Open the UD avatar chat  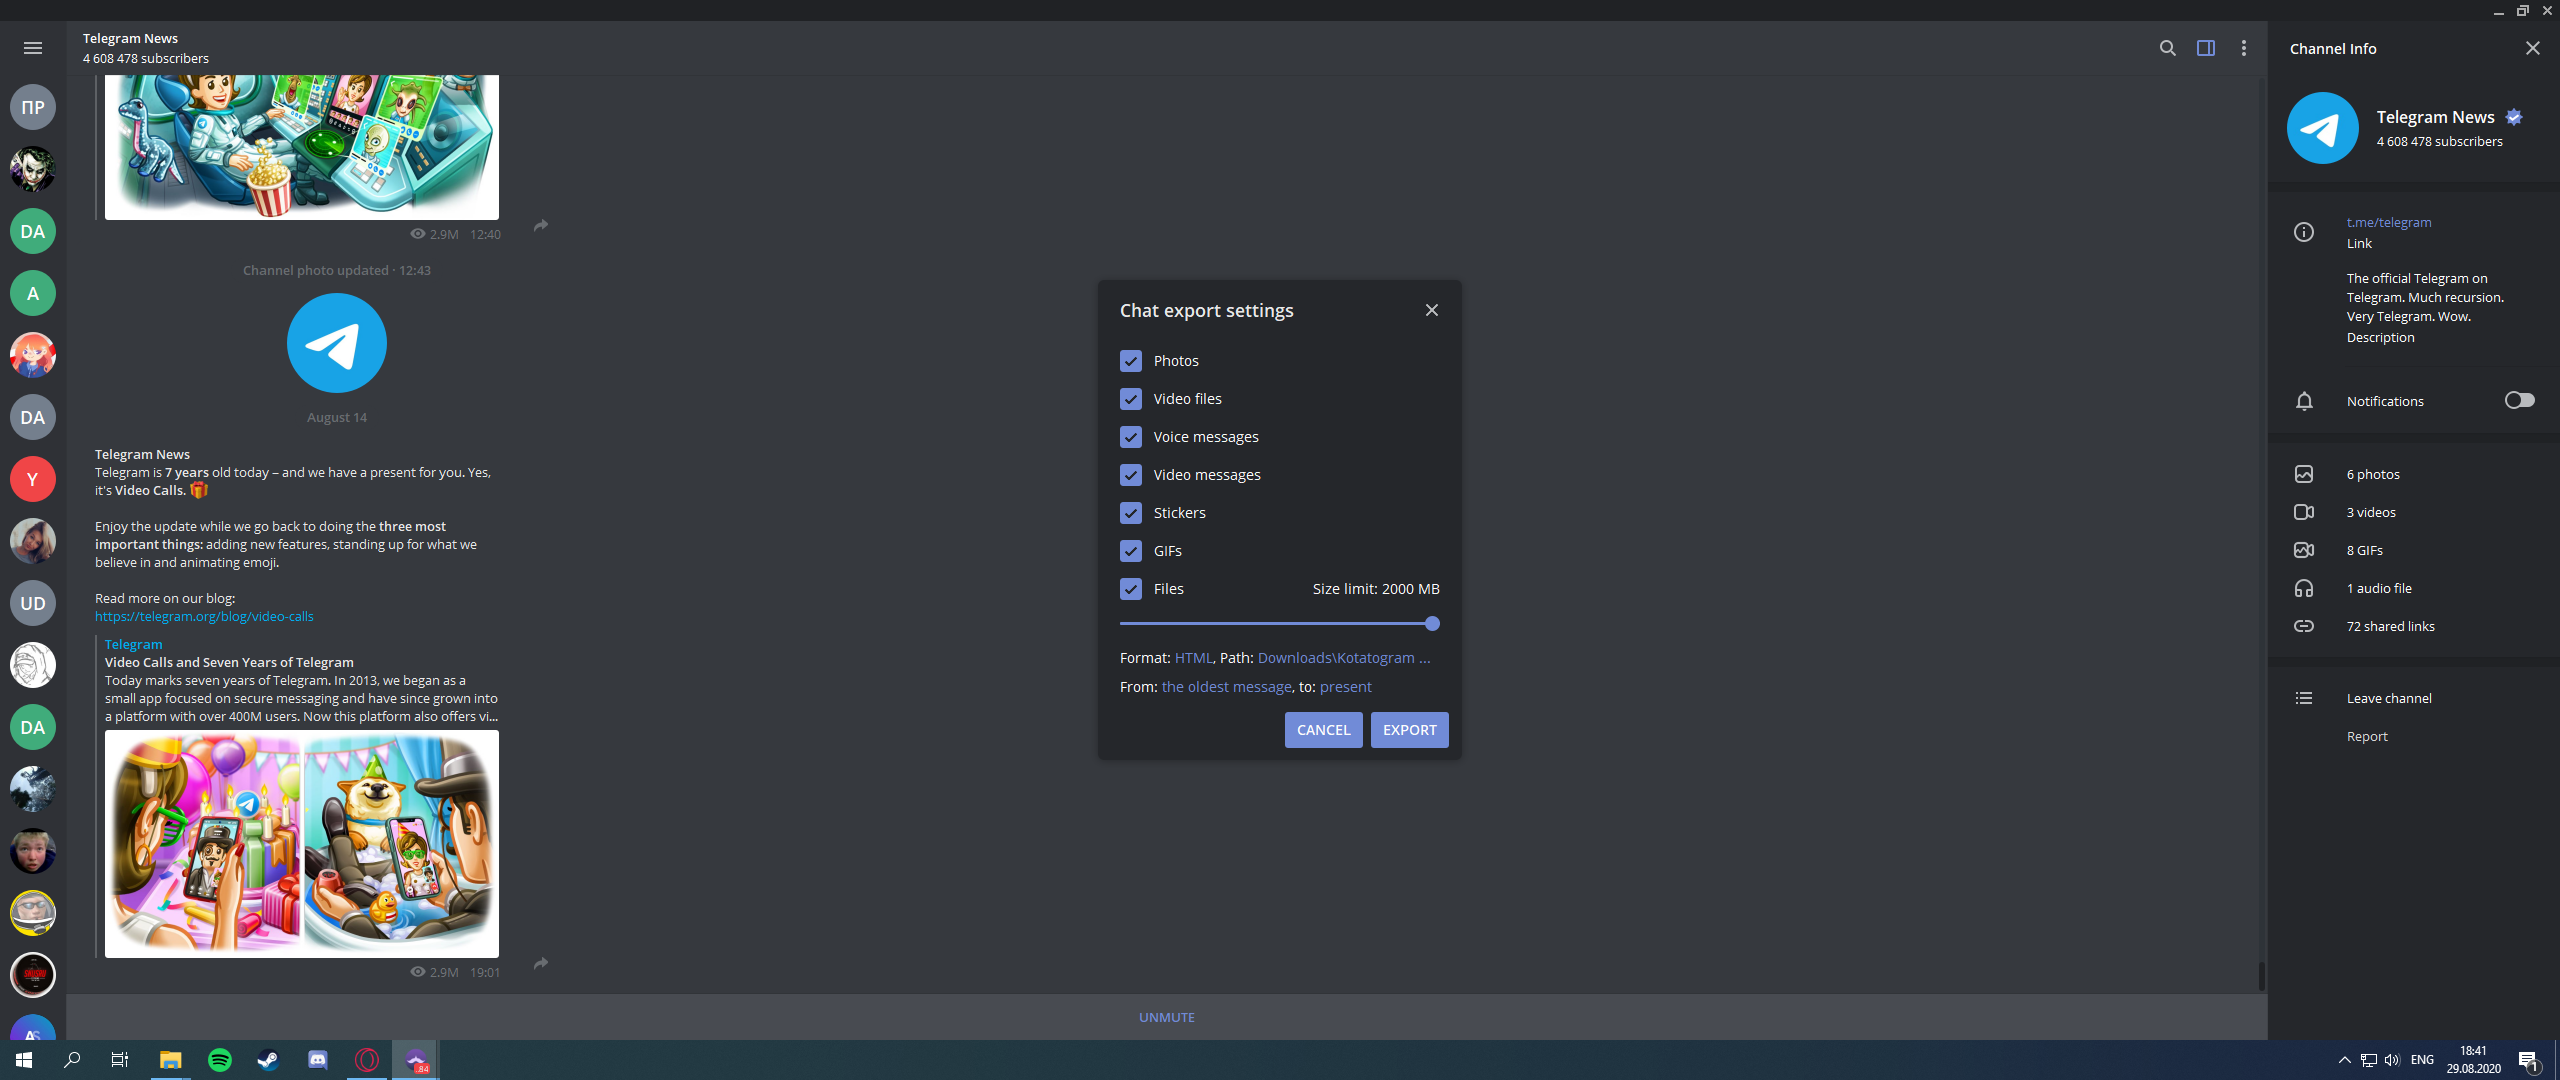click(x=33, y=603)
